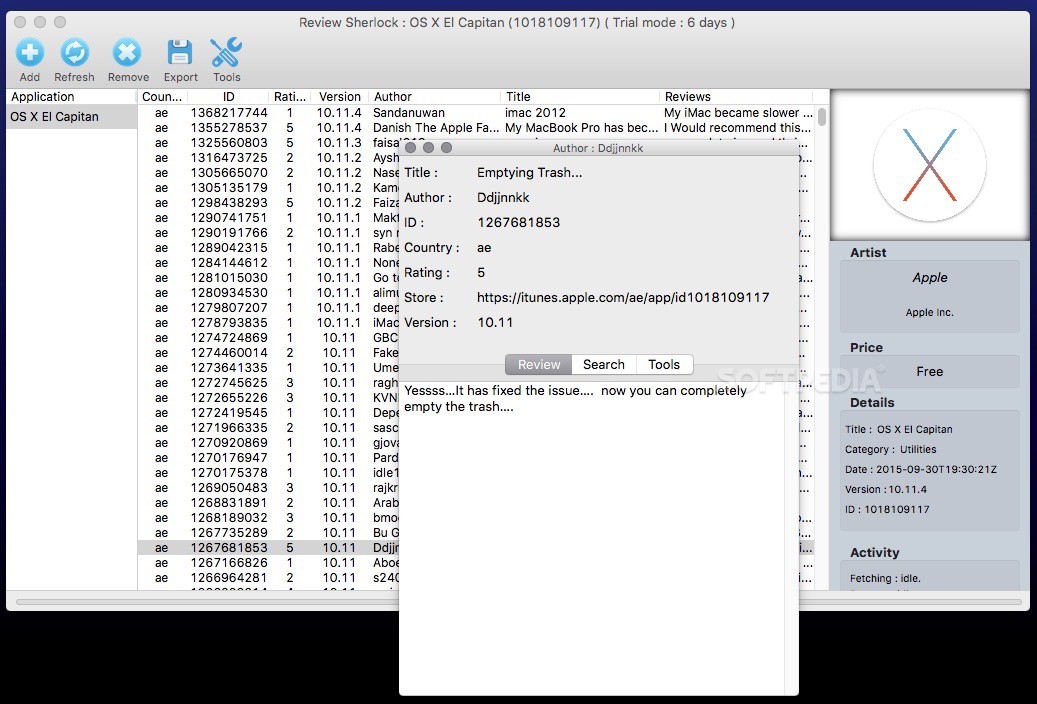Select review row with ID 1273641335
This screenshot has height=704, width=1037.
tap(268, 368)
